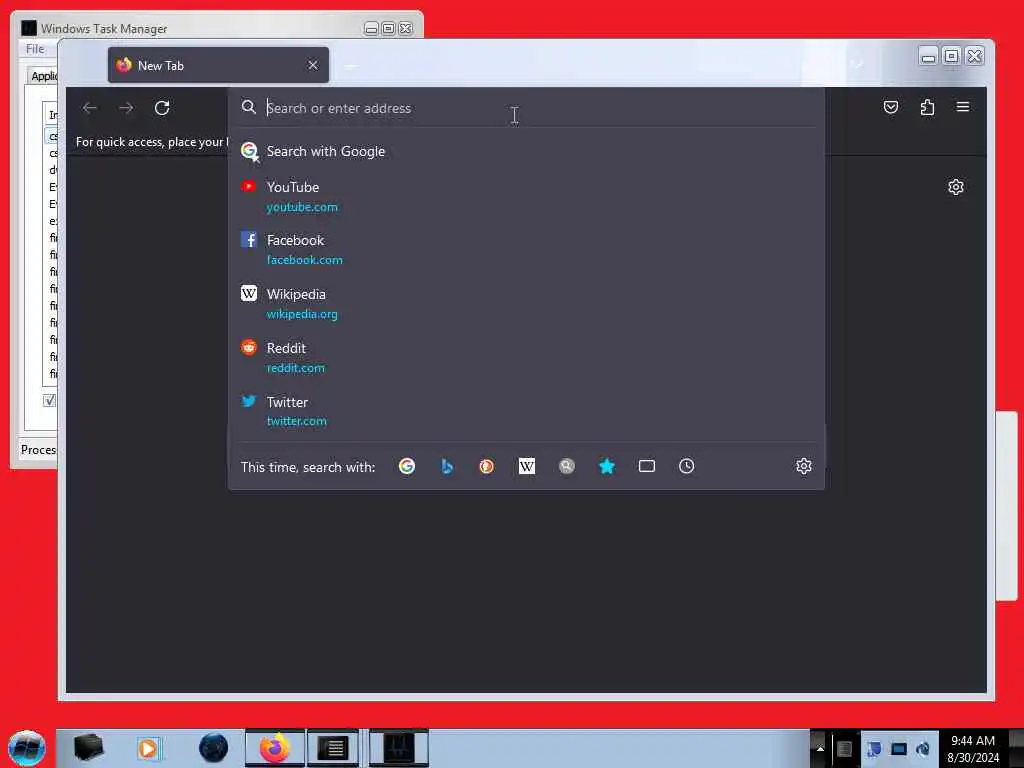Switch to Task Manager taskbar button

pyautogui.click(x=398, y=748)
